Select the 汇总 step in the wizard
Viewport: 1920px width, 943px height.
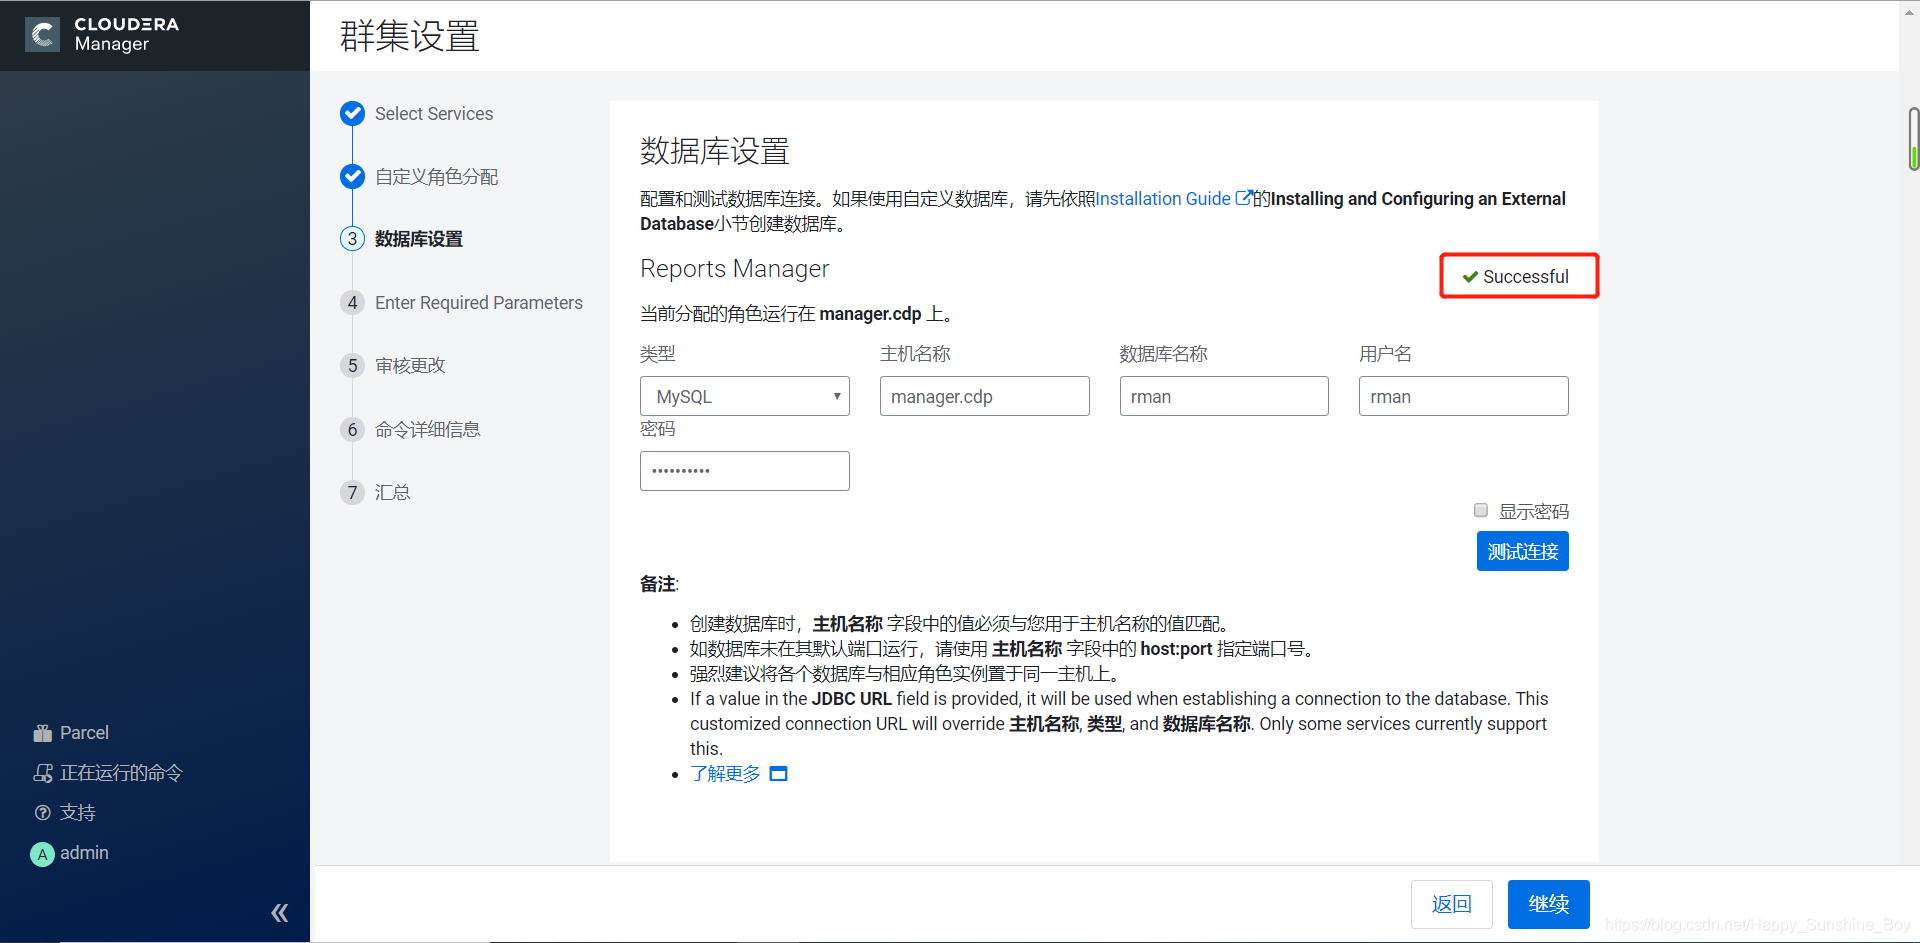[392, 491]
